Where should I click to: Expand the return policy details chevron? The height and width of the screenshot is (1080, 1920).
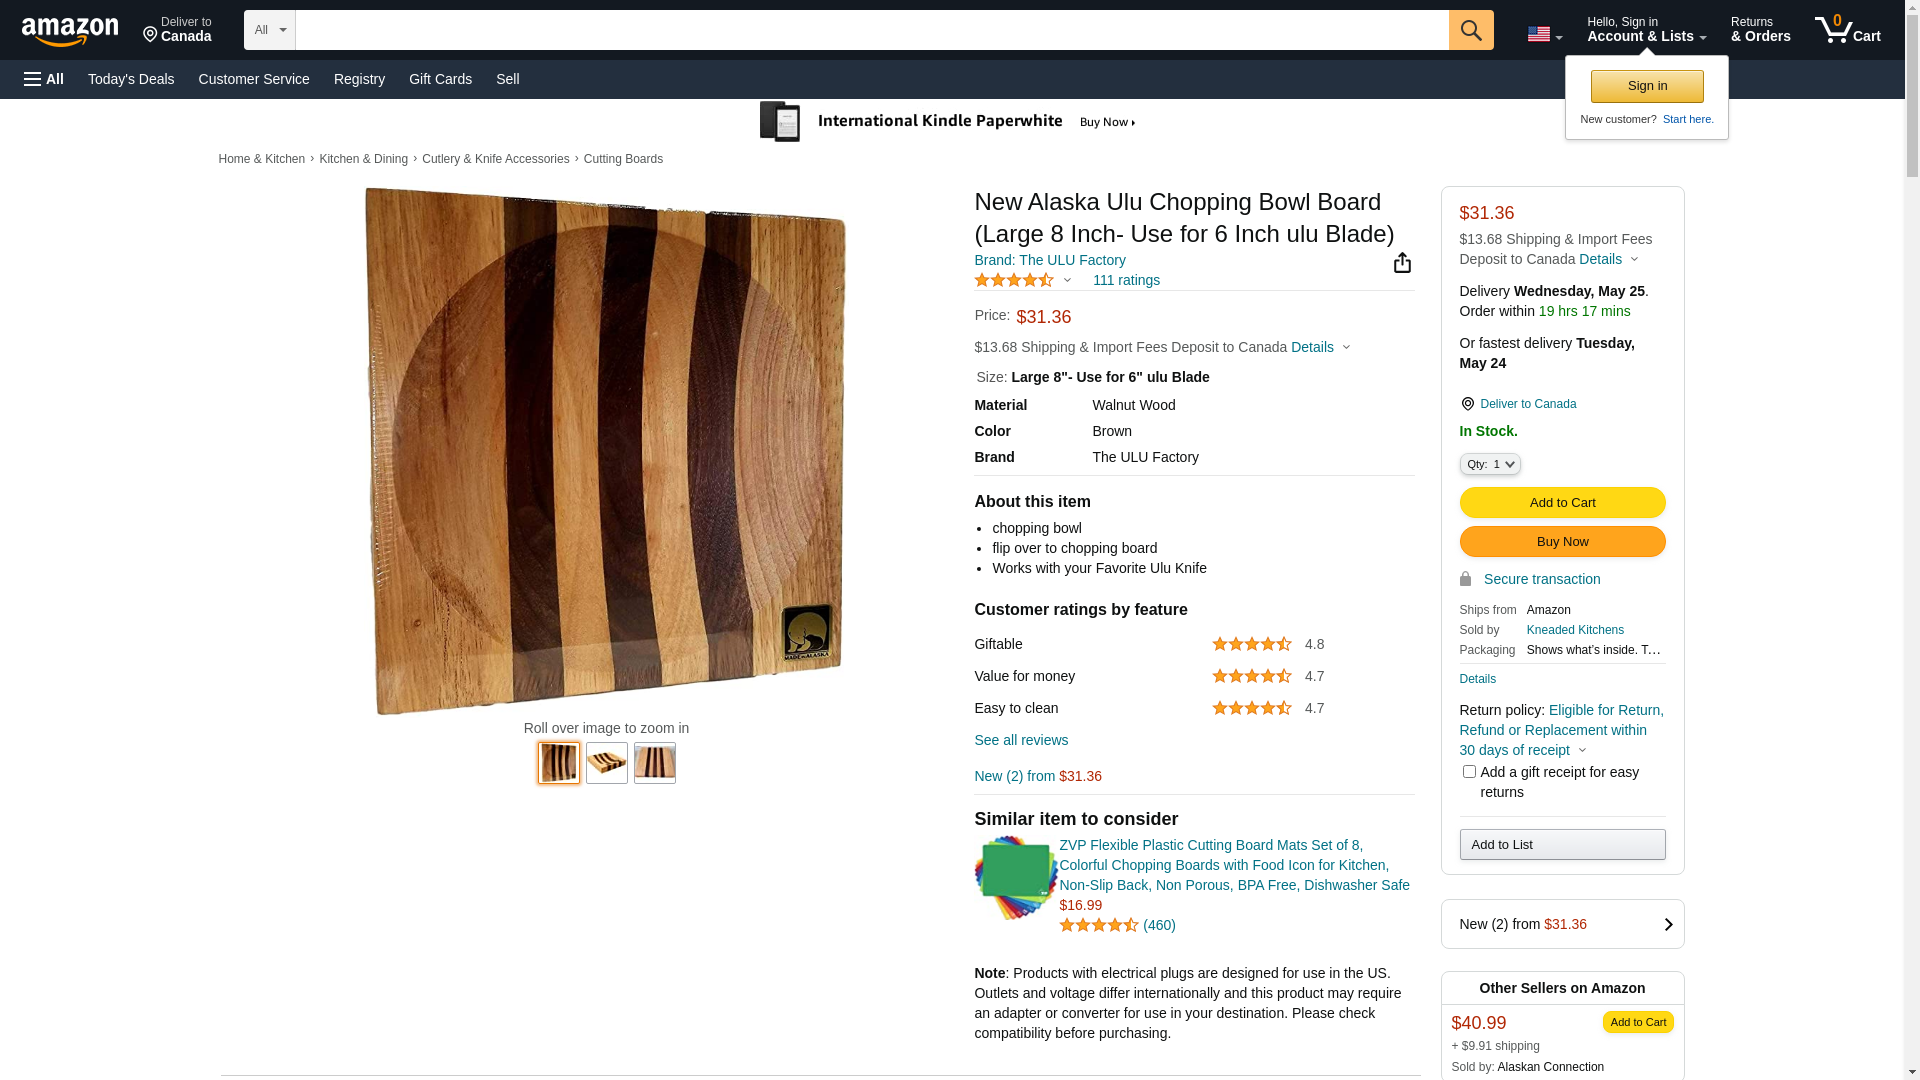[1582, 751]
